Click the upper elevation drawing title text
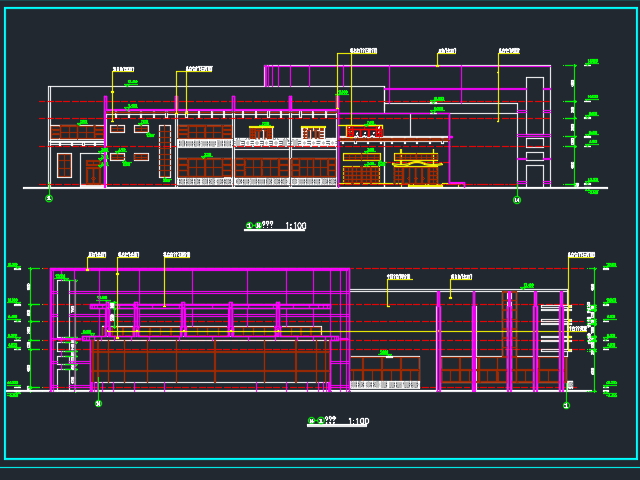 click(x=260, y=226)
